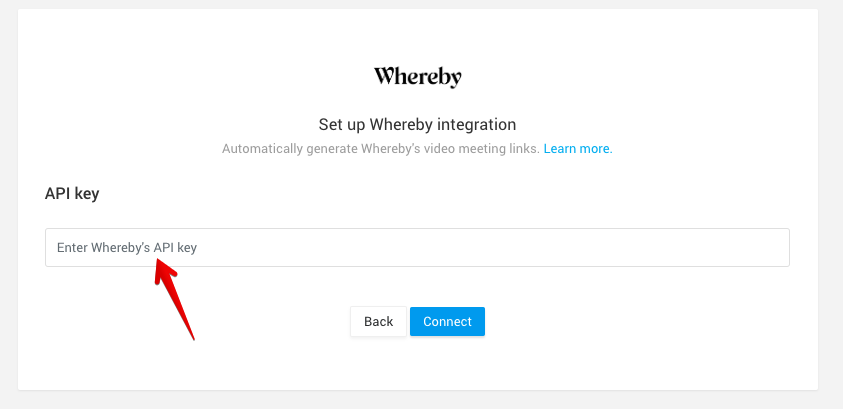The image size is (843, 409).
Task: Click the tip of the red arrow
Action: pyautogui.click(x=157, y=260)
